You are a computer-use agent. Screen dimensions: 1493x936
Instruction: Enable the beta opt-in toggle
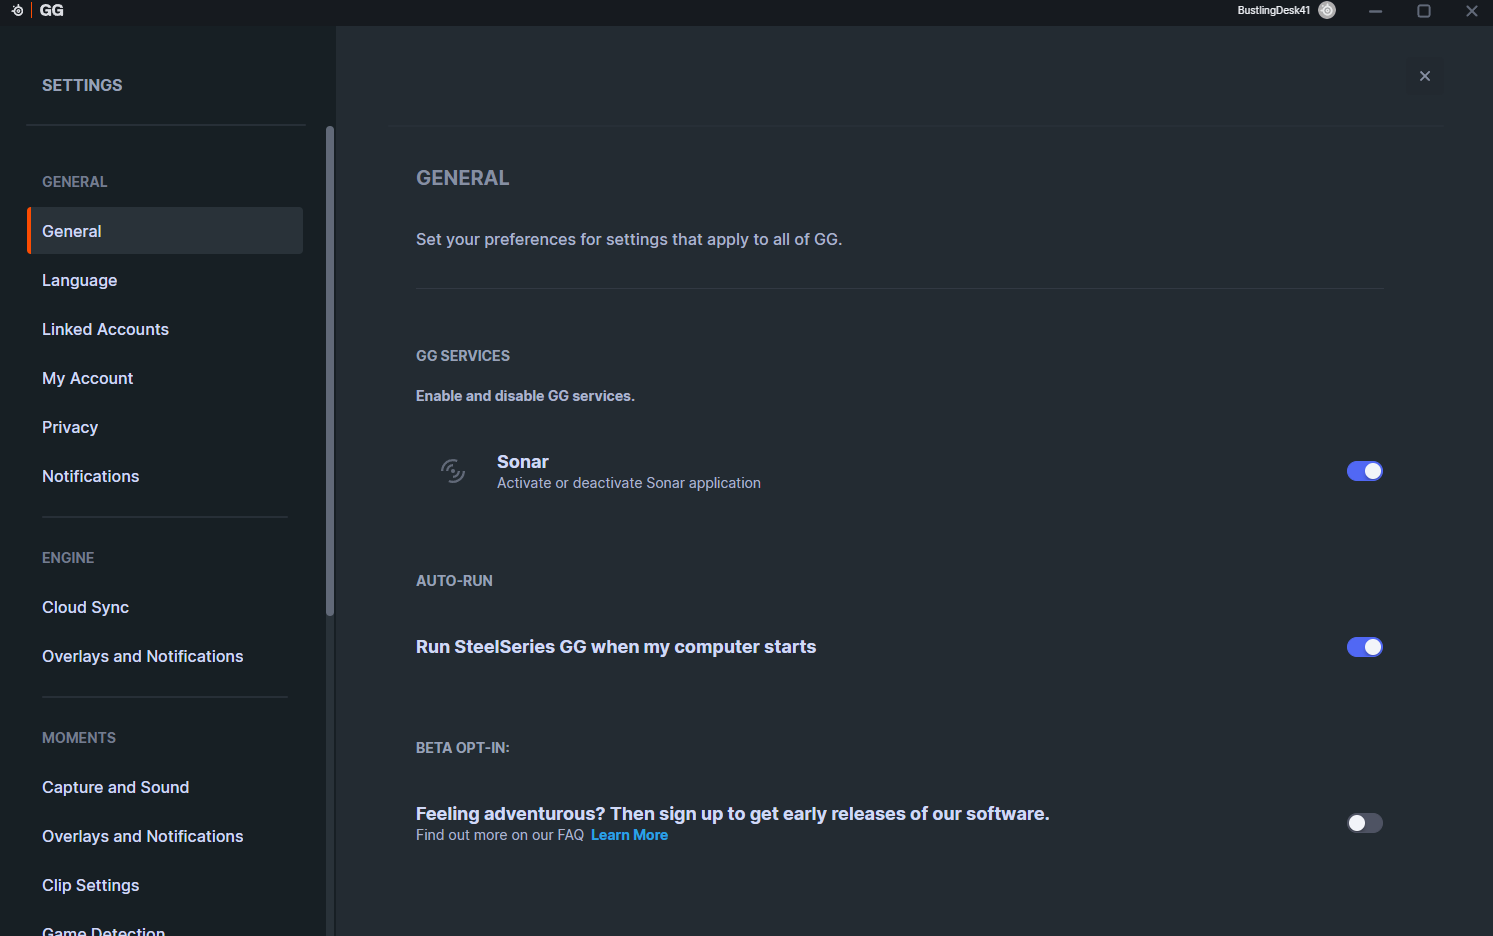coord(1365,823)
